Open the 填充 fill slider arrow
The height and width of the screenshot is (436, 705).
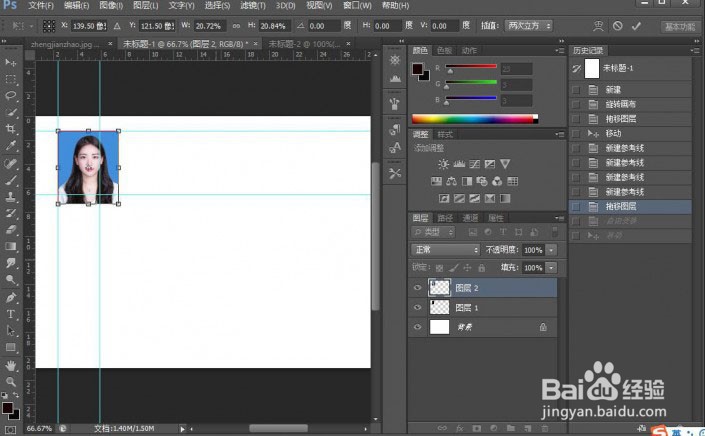(x=551, y=268)
